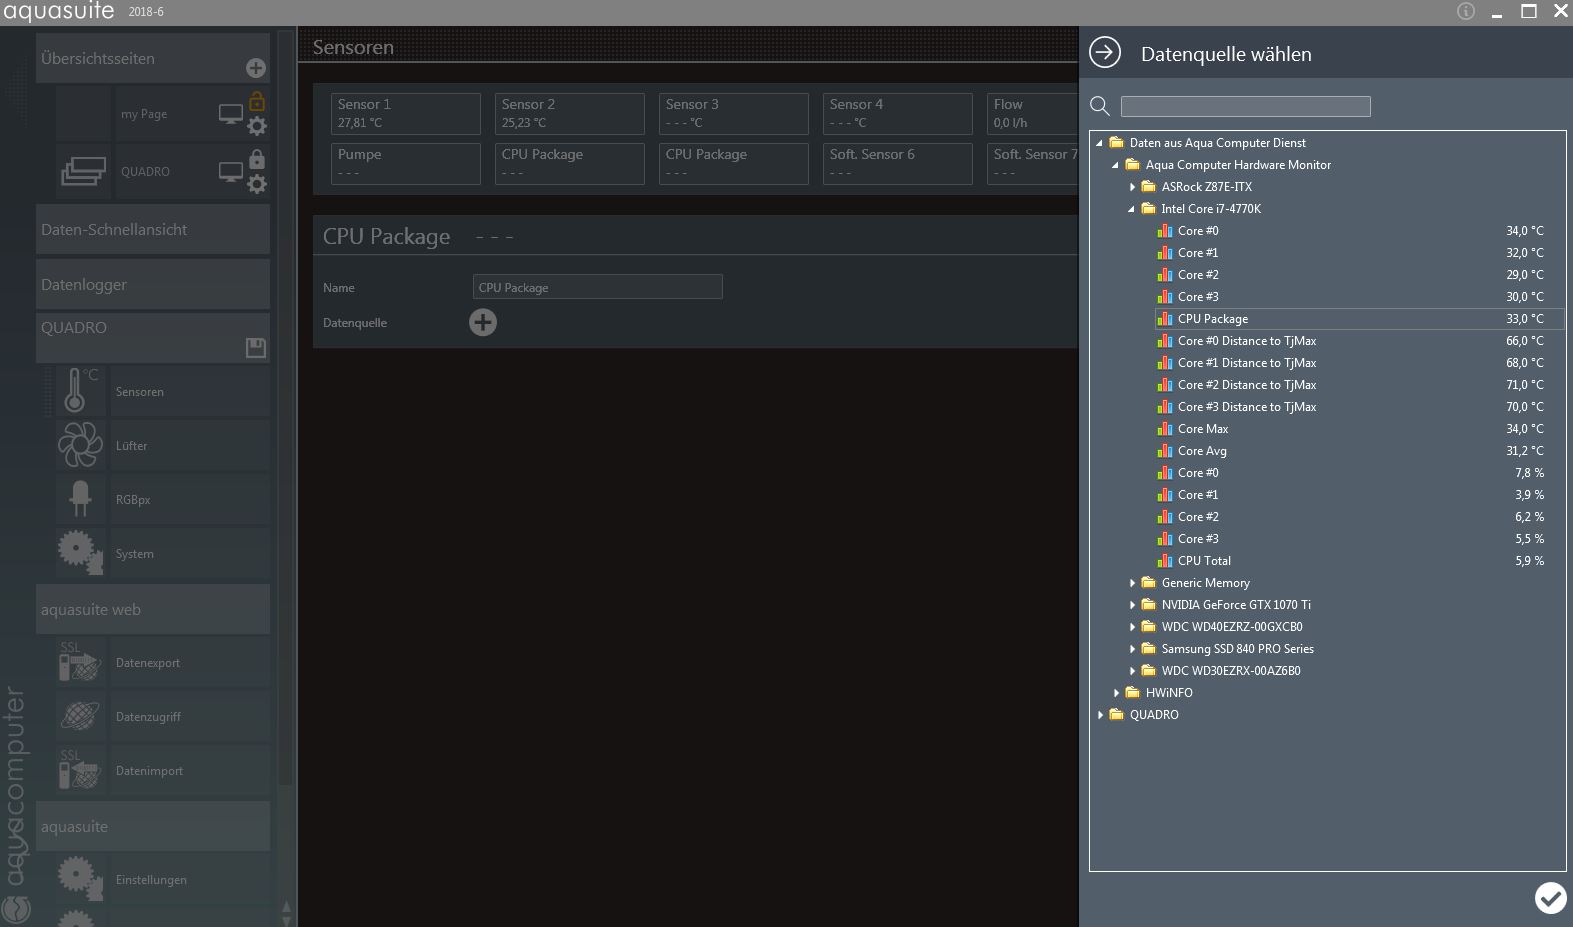Open the Datenlogger section

tap(152, 285)
